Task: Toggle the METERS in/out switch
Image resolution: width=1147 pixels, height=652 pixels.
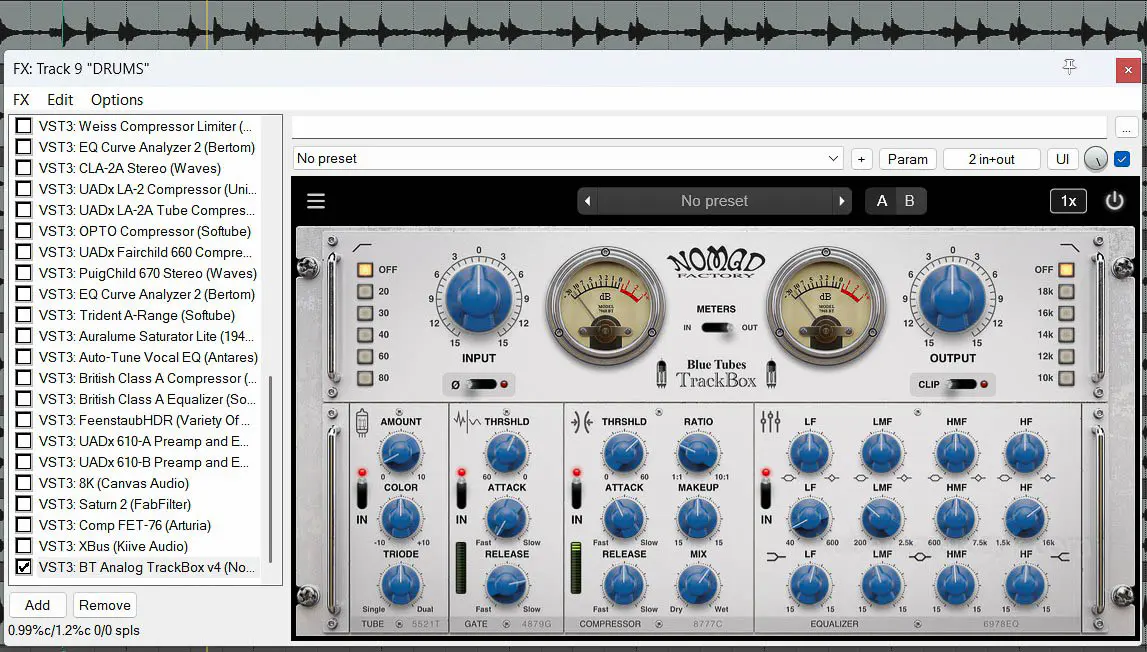Action: point(715,327)
